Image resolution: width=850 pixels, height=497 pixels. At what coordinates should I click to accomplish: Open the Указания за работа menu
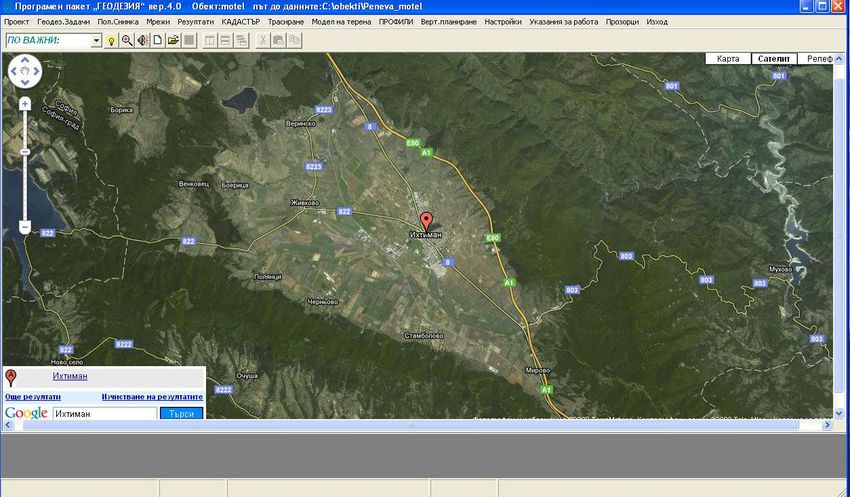(564, 22)
